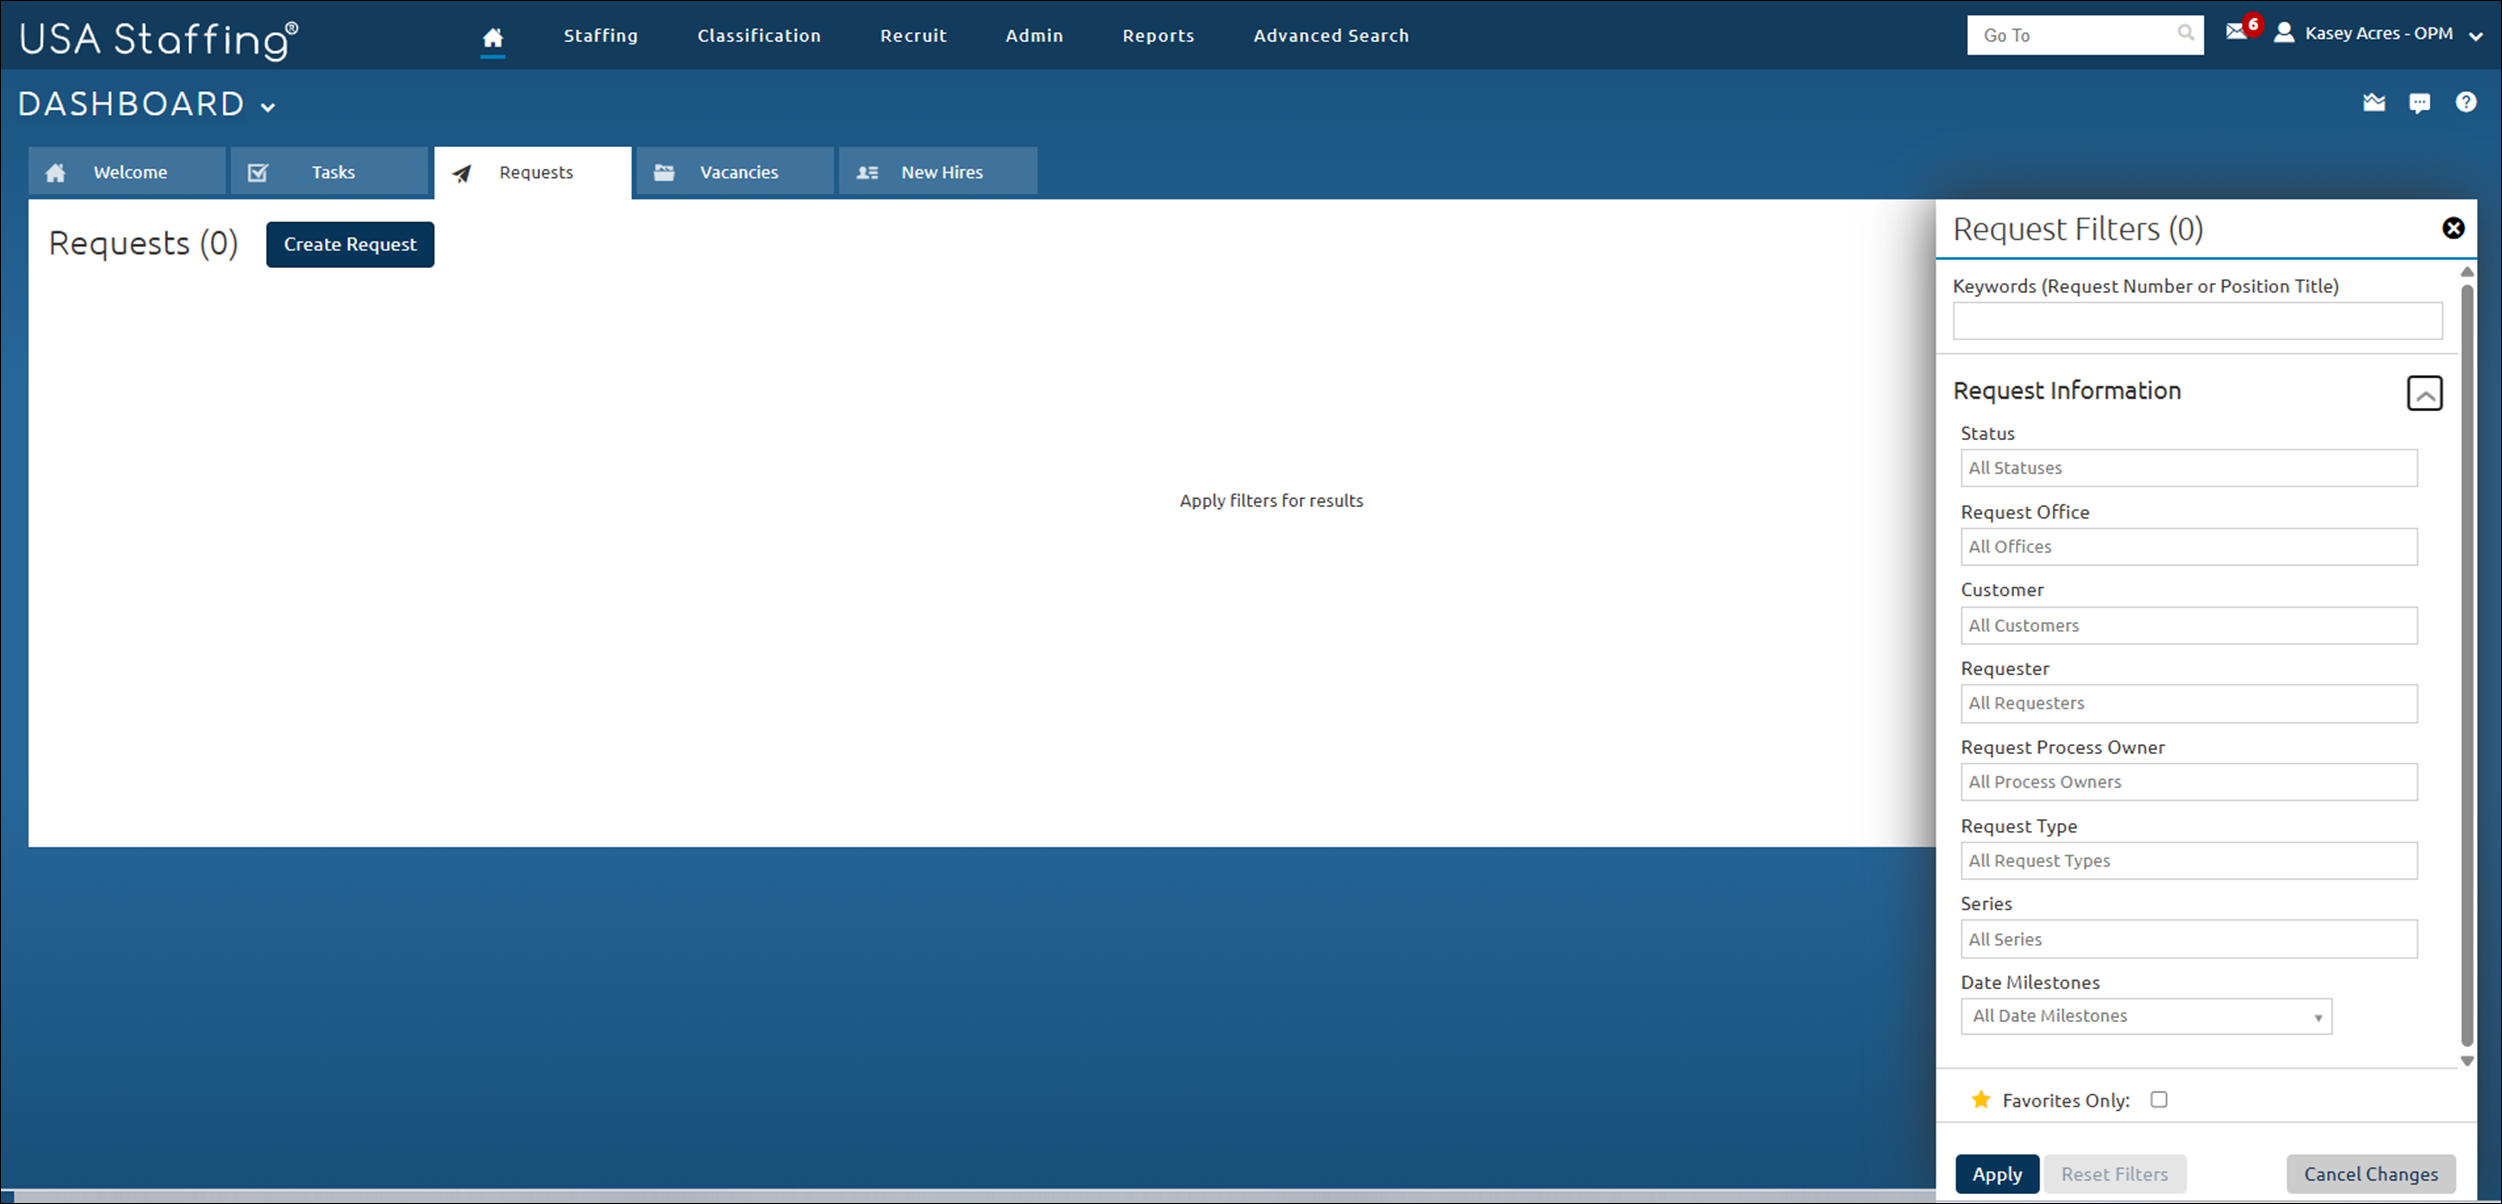2502x1204 pixels.
Task: Open the Request Office filter field
Action: 2189,547
